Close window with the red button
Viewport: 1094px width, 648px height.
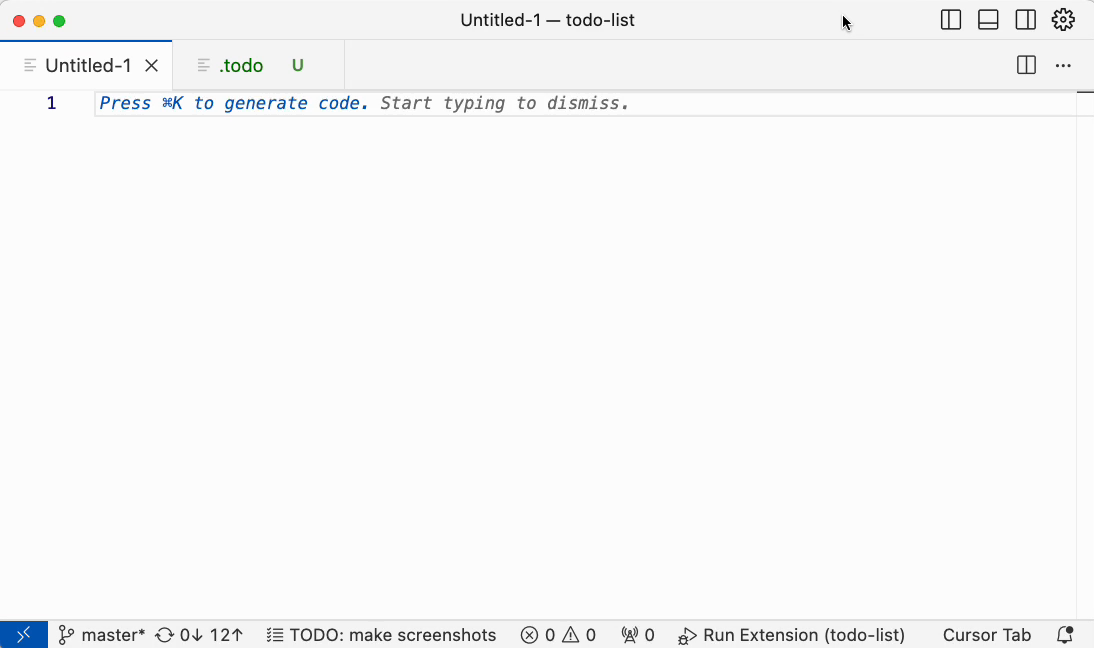coord(19,21)
